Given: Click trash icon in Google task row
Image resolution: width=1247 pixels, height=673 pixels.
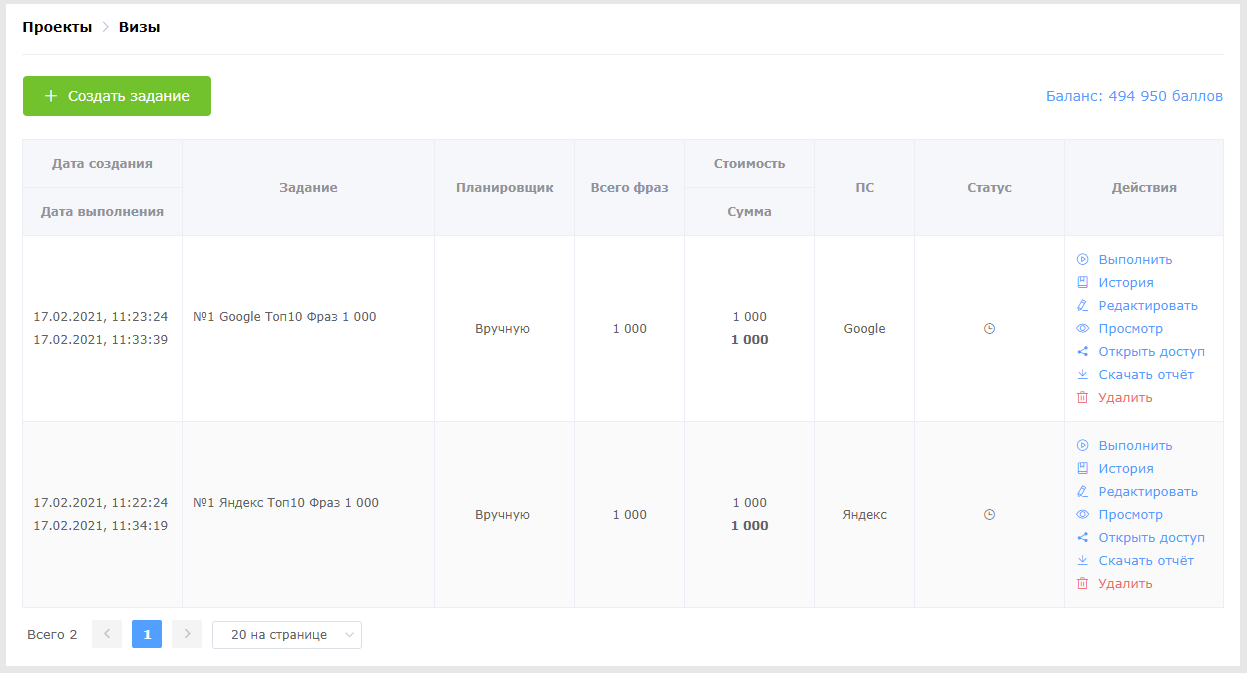Looking at the screenshot, I should pos(1082,397).
